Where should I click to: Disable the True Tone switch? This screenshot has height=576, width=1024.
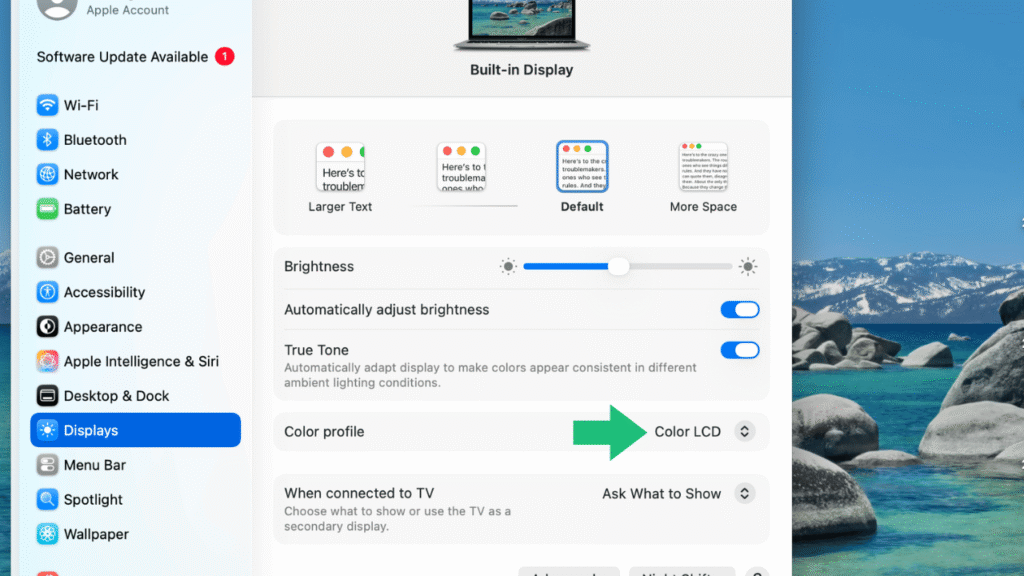click(x=740, y=350)
